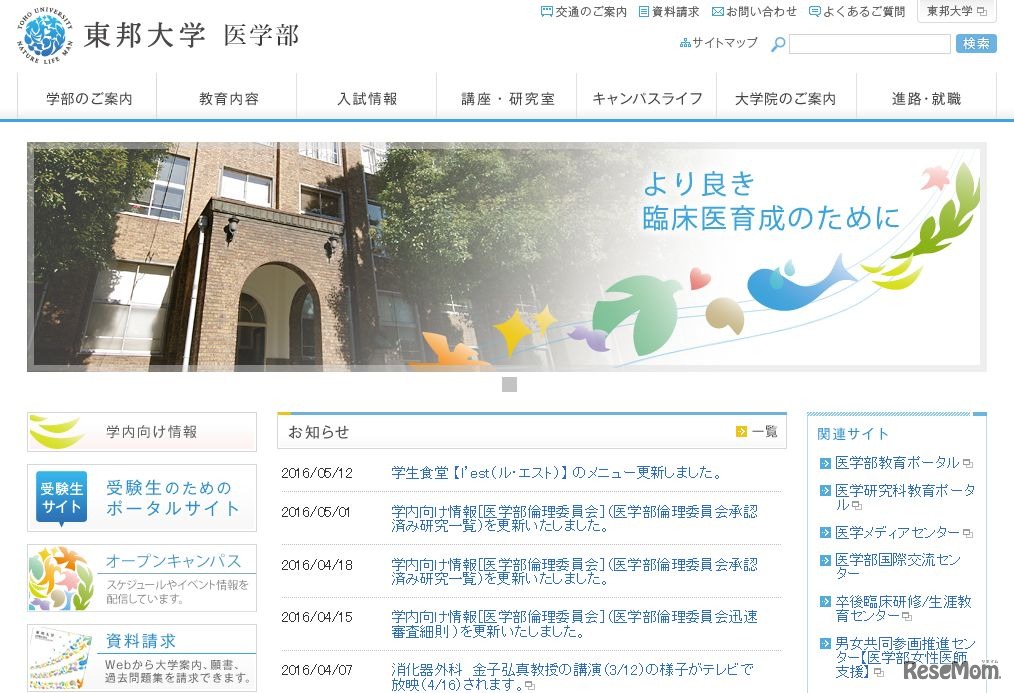Open 消化器外科 金子弘真教授 news link

tap(572, 677)
